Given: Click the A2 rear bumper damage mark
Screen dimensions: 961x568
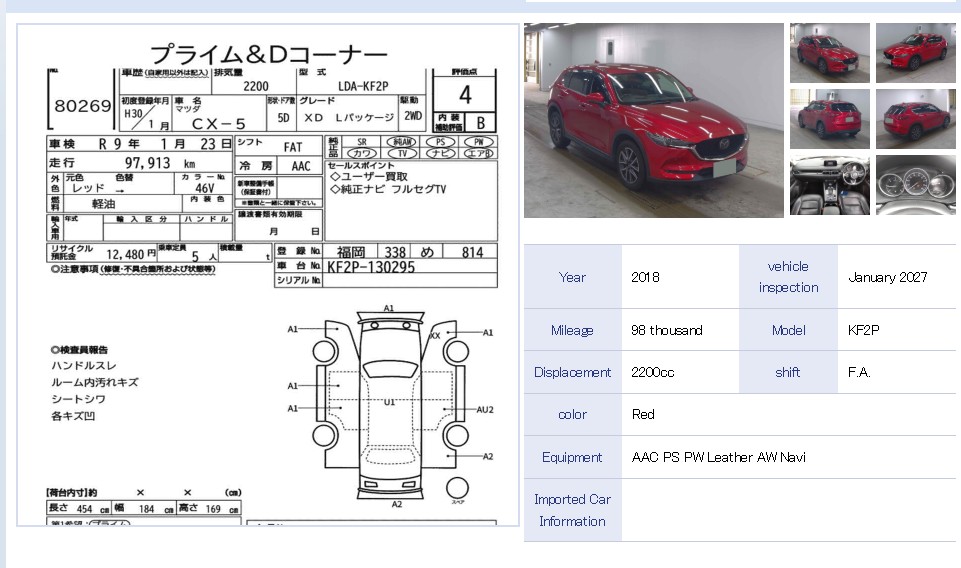Looking at the screenshot, I should [397, 504].
